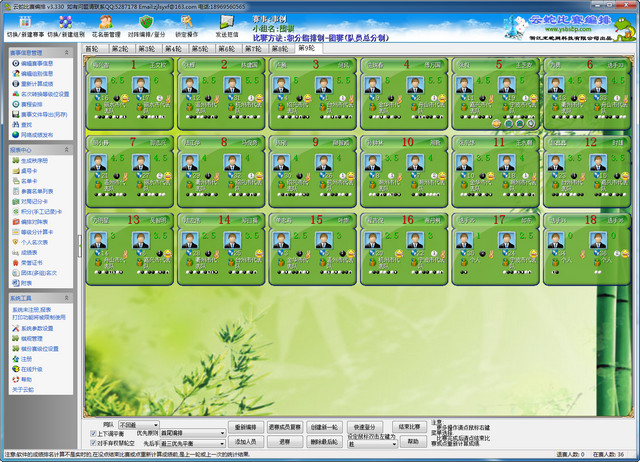The height and width of the screenshot is (462, 640).
Task: Open 赛事文件导出(另存) floppy item
Action: point(40,114)
